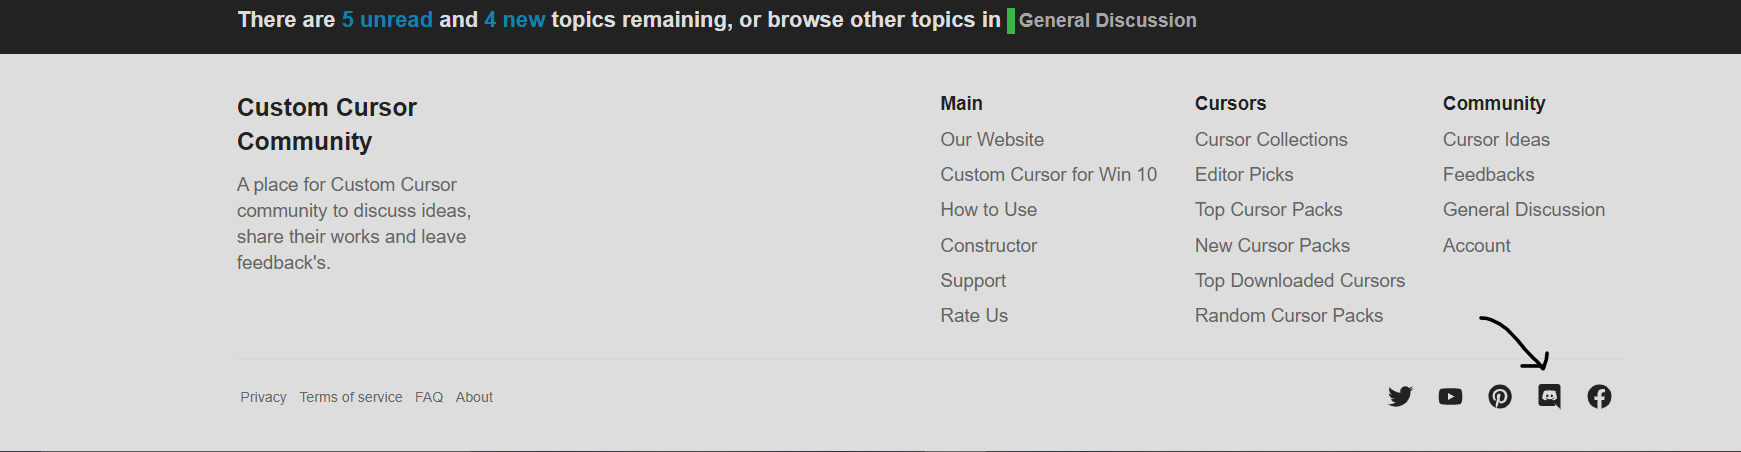Go to Cursor Ideas community section

click(x=1495, y=140)
